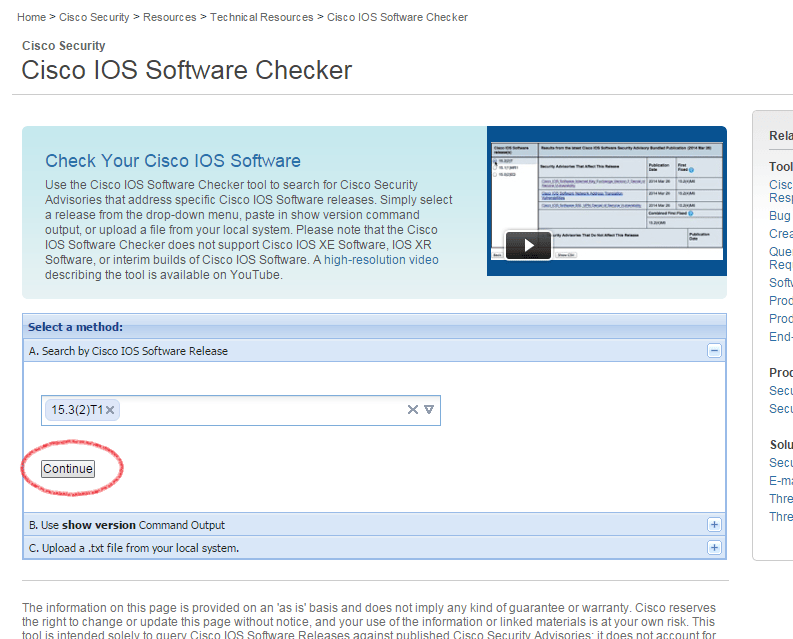Open Cisco Security breadcrumb link
793x639 pixels.
(94, 17)
